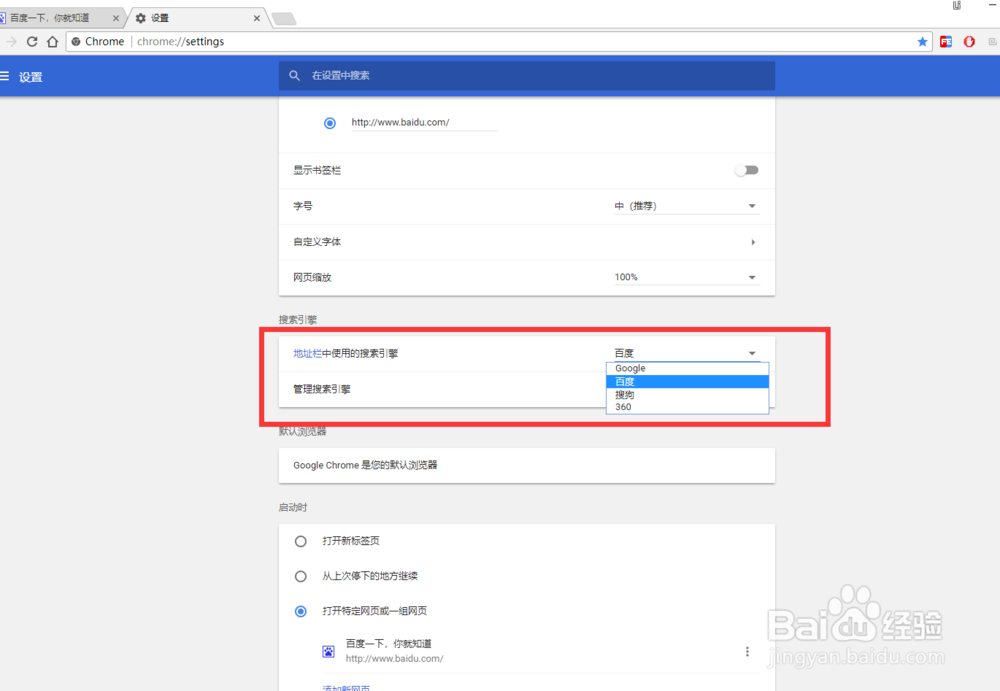
Task: Choose 搜狗 from search engine list
Action: [x=687, y=394]
